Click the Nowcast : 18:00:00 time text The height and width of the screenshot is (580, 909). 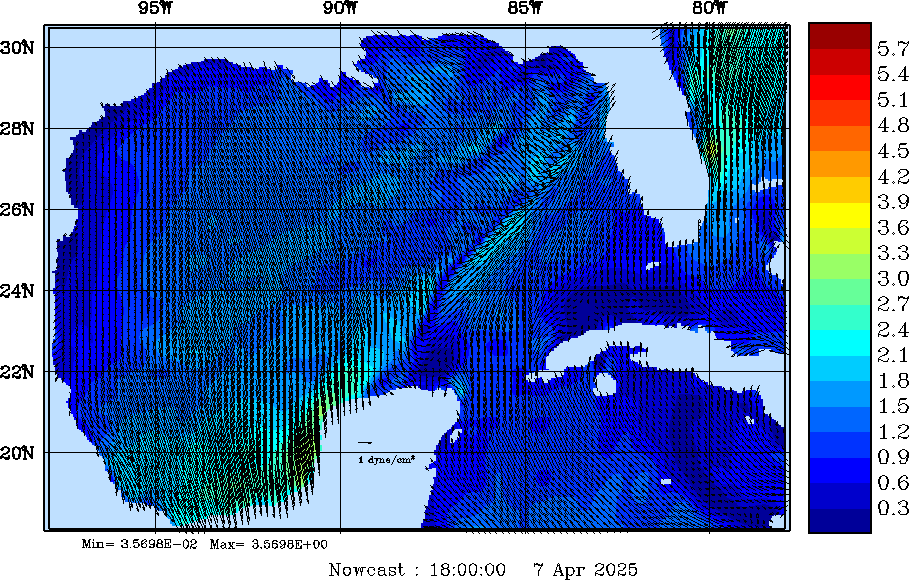coord(417,570)
